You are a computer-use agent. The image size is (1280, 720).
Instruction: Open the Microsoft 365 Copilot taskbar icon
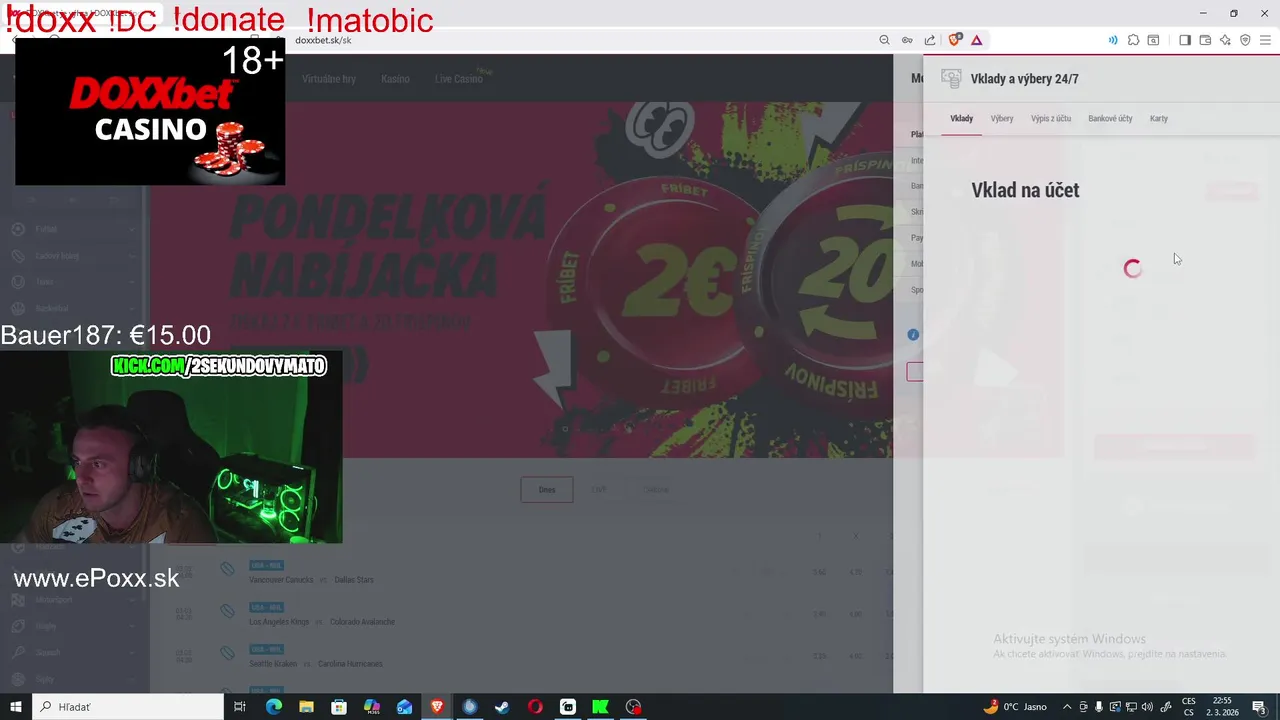coord(372,707)
